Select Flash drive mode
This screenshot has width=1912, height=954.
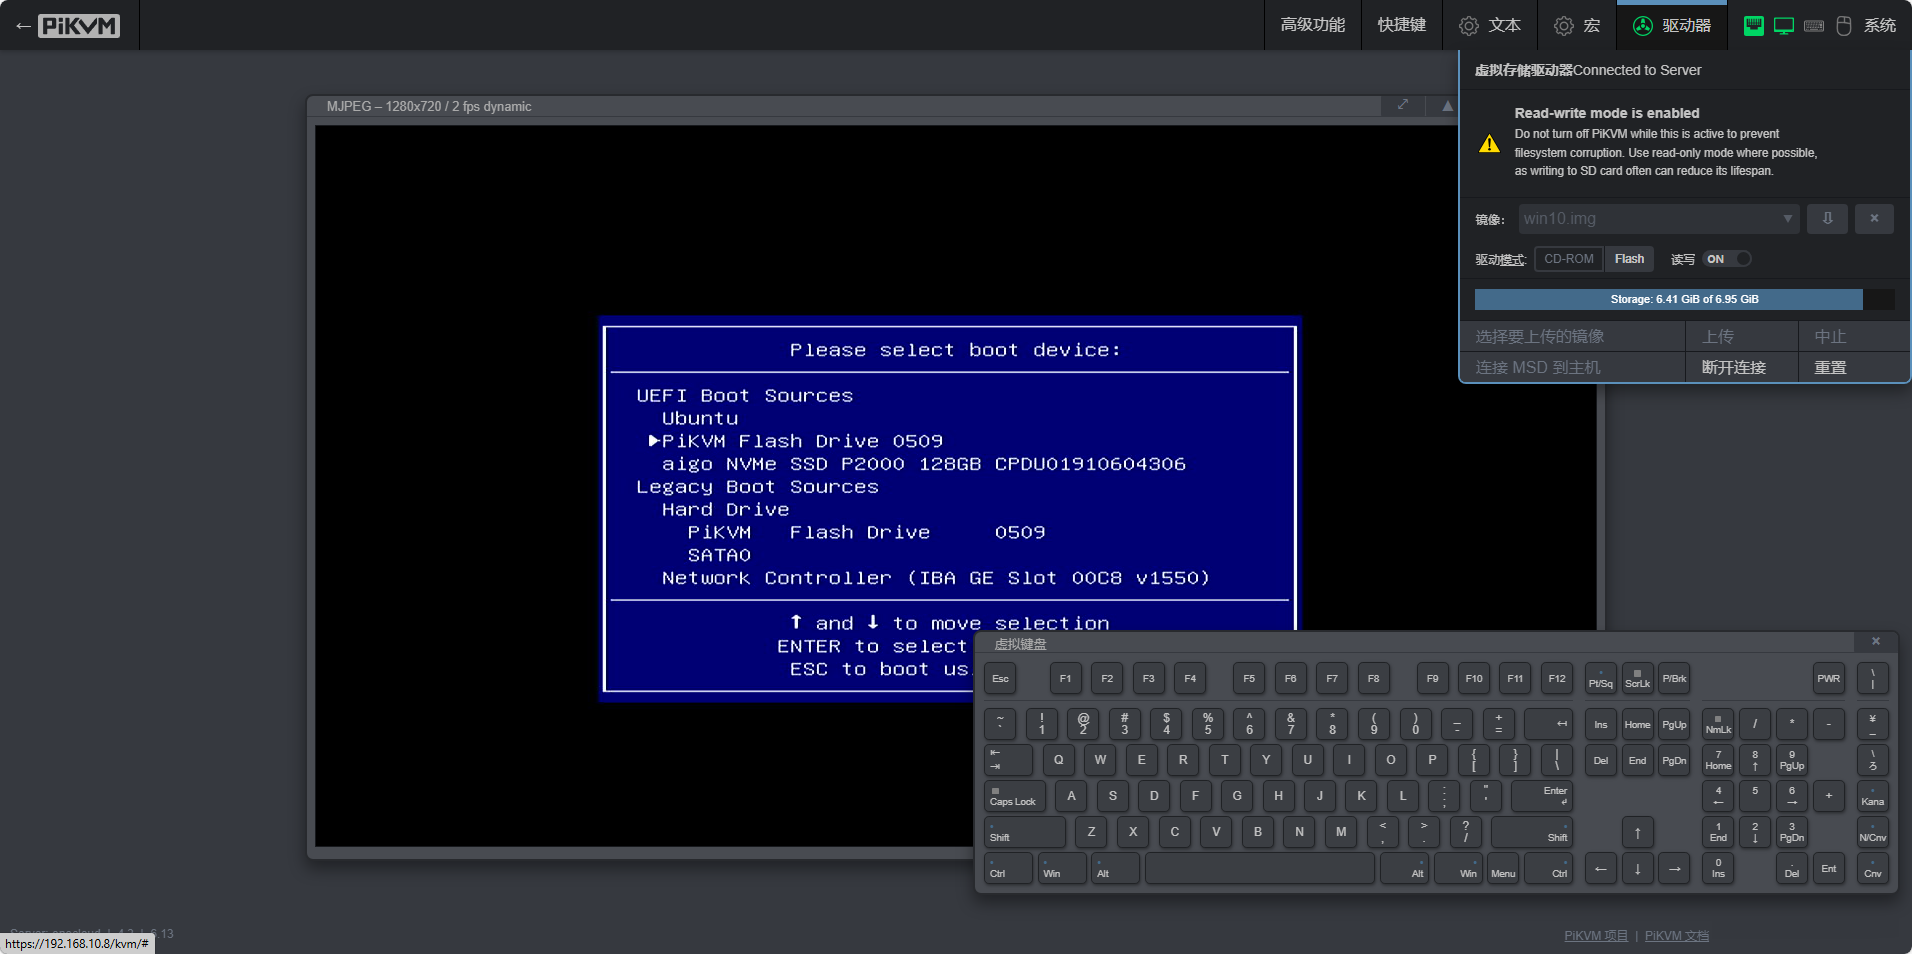pyautogui.click(x=1629, y=259)
